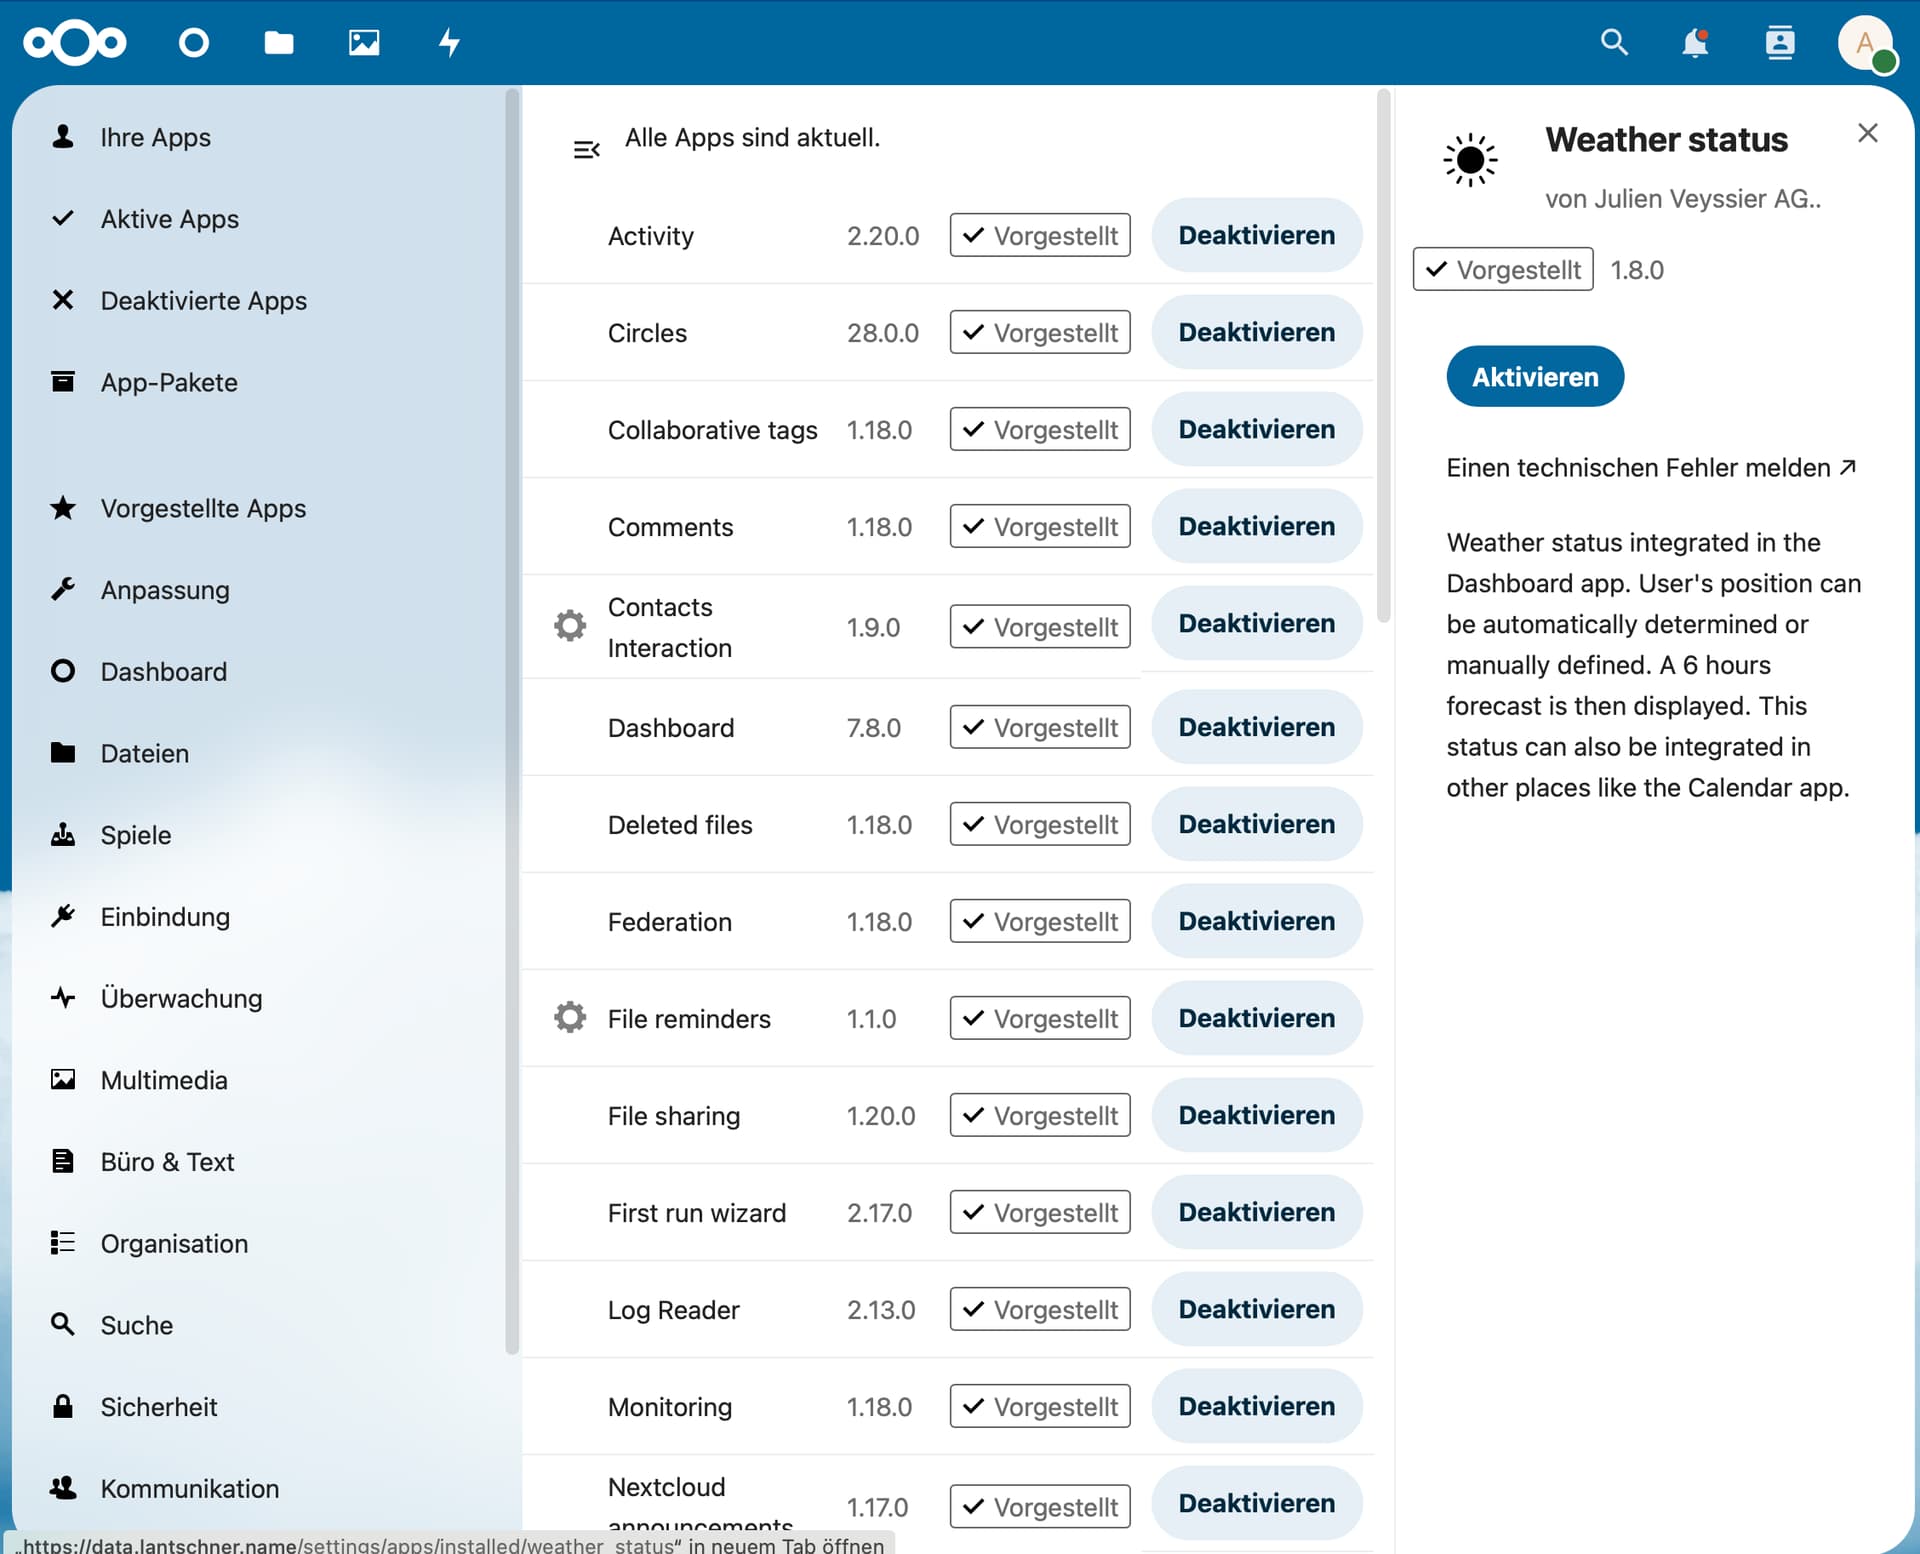Select the First run wizard app row

coord(948,1212)
